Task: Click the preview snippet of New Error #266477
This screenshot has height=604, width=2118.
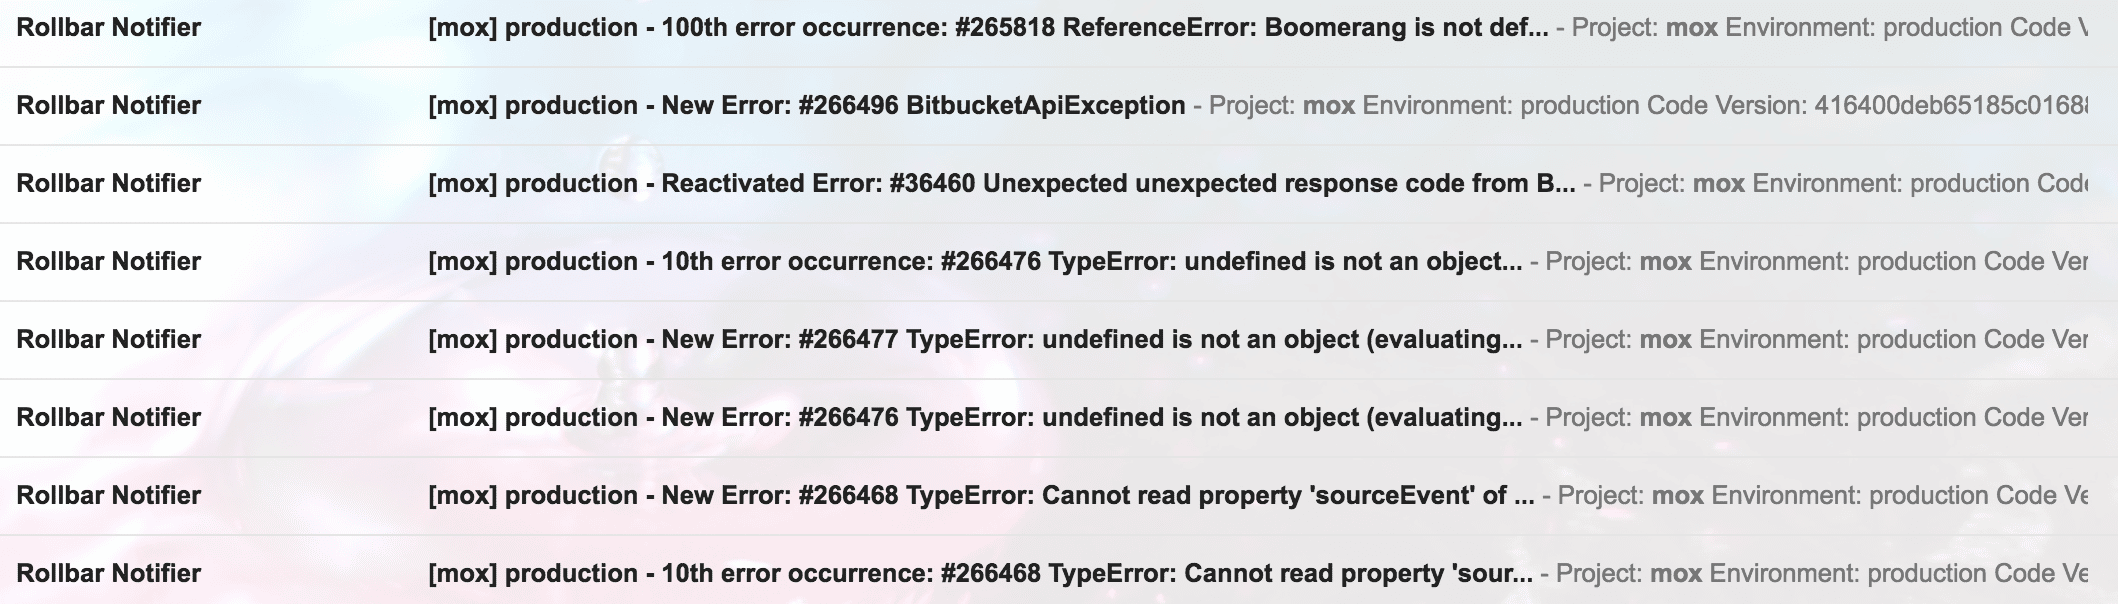Action: [x=1816, y=339]
